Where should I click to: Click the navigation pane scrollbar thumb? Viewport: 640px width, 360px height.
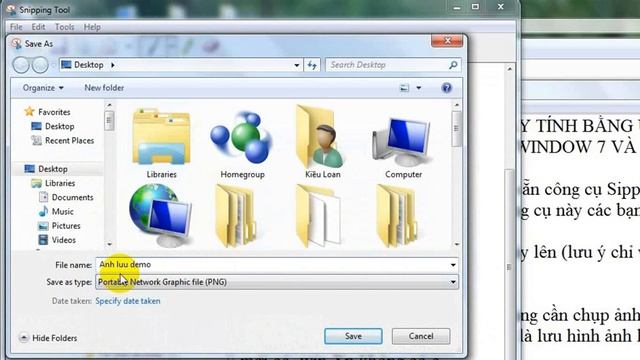click(109, 121)
